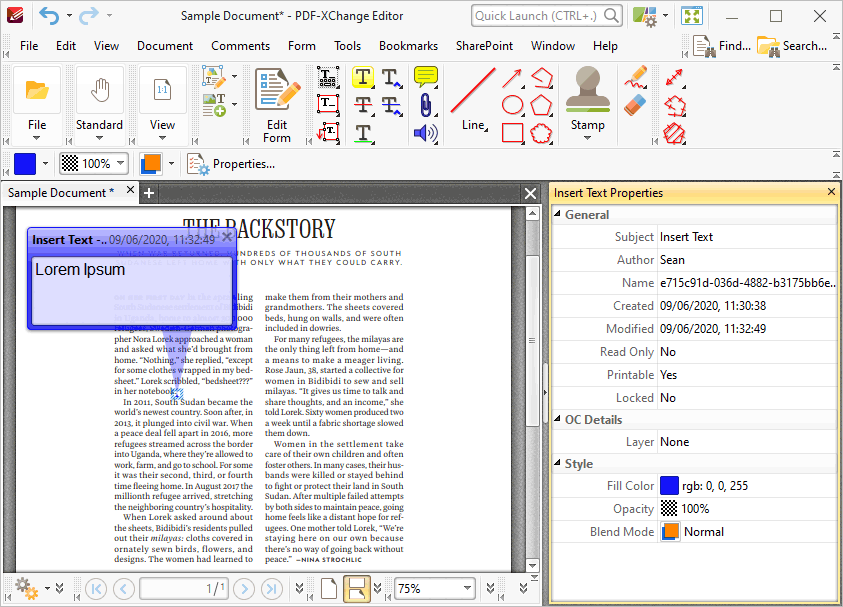Select the Underline Text tool
Viewport: 843px width, 607px height.
pyautogui.click(x=363, y=133)
